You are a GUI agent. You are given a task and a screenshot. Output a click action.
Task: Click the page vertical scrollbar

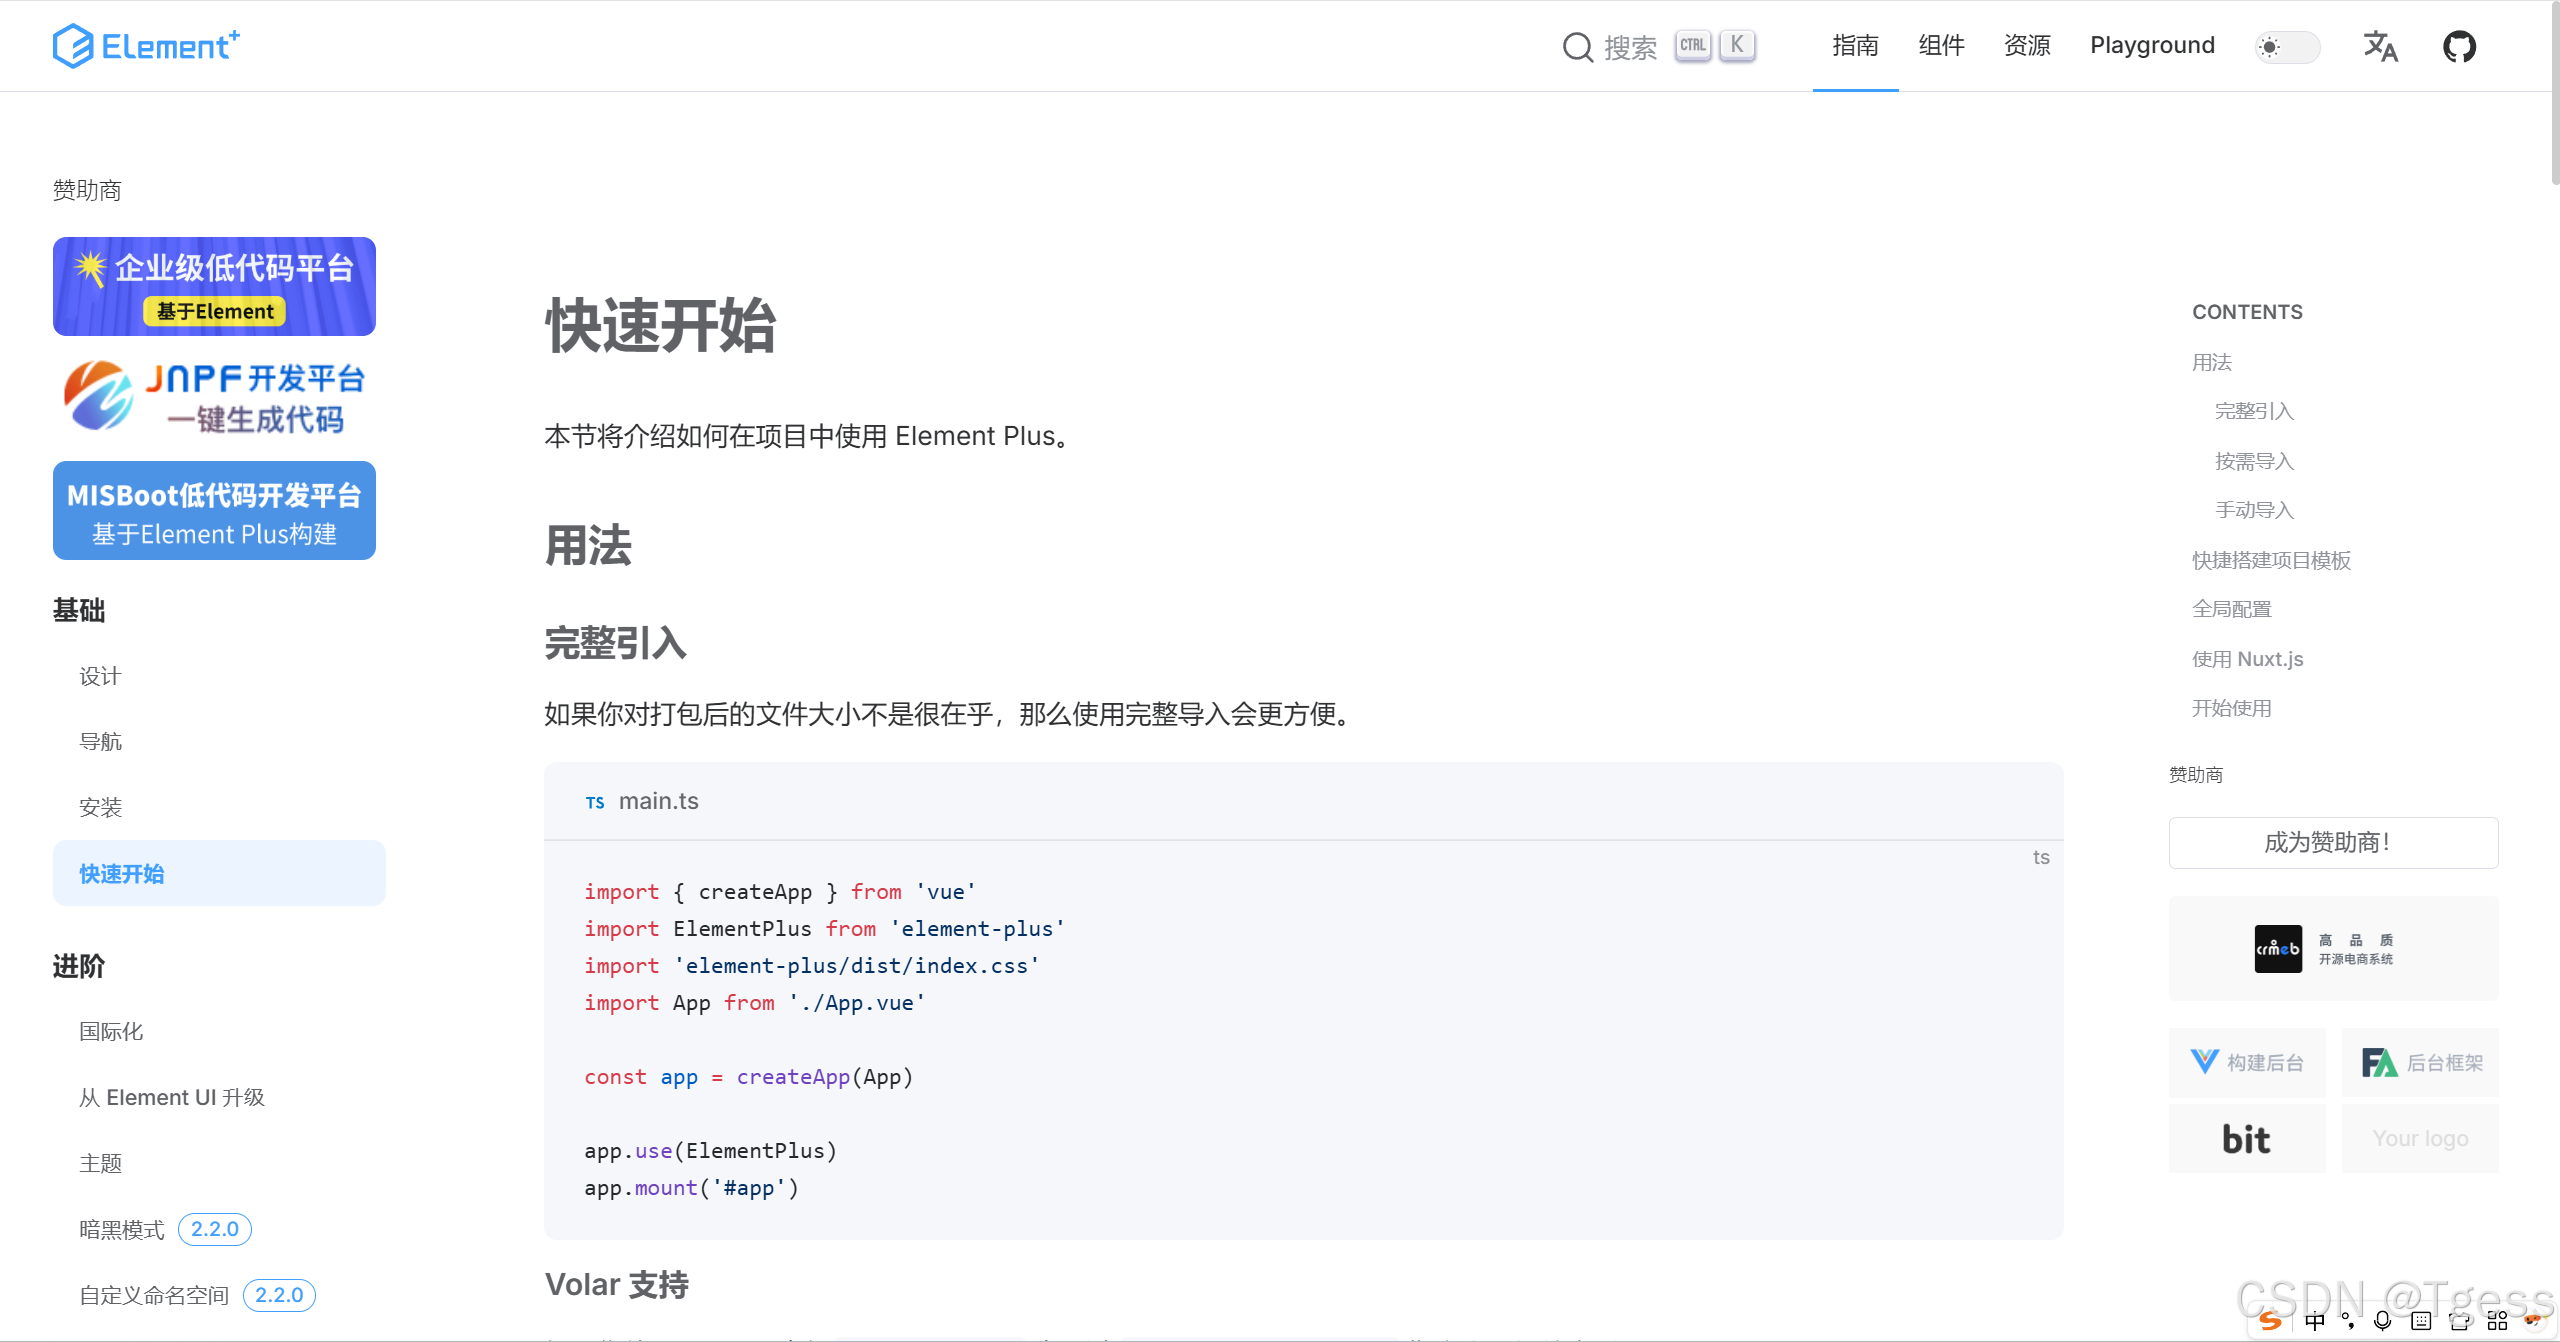click(x=2554, y=95)
